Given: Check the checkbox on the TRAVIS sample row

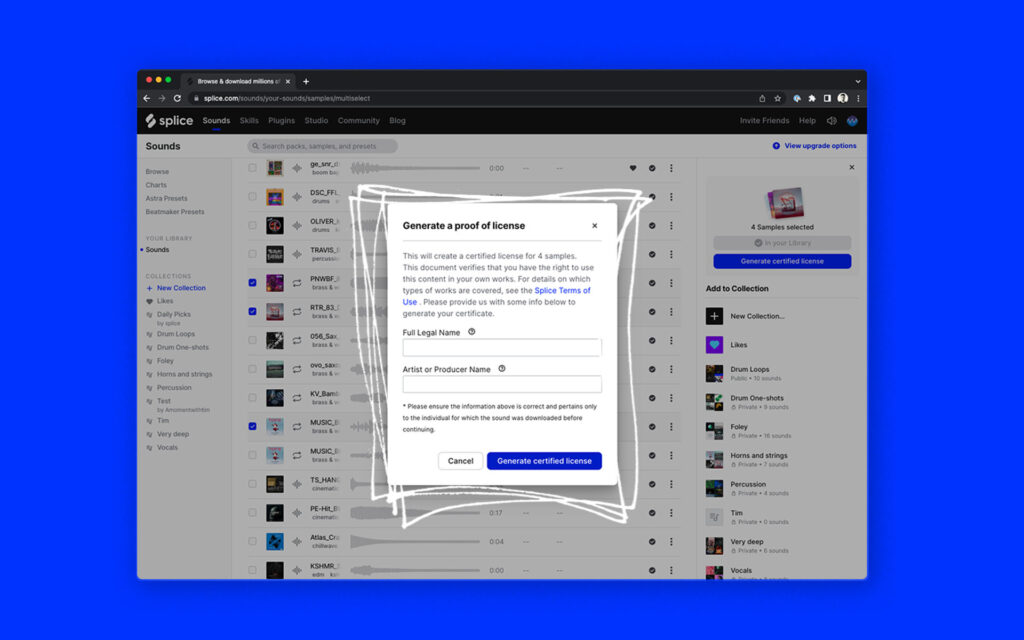Looking at the screenshot, I should 252,254.
